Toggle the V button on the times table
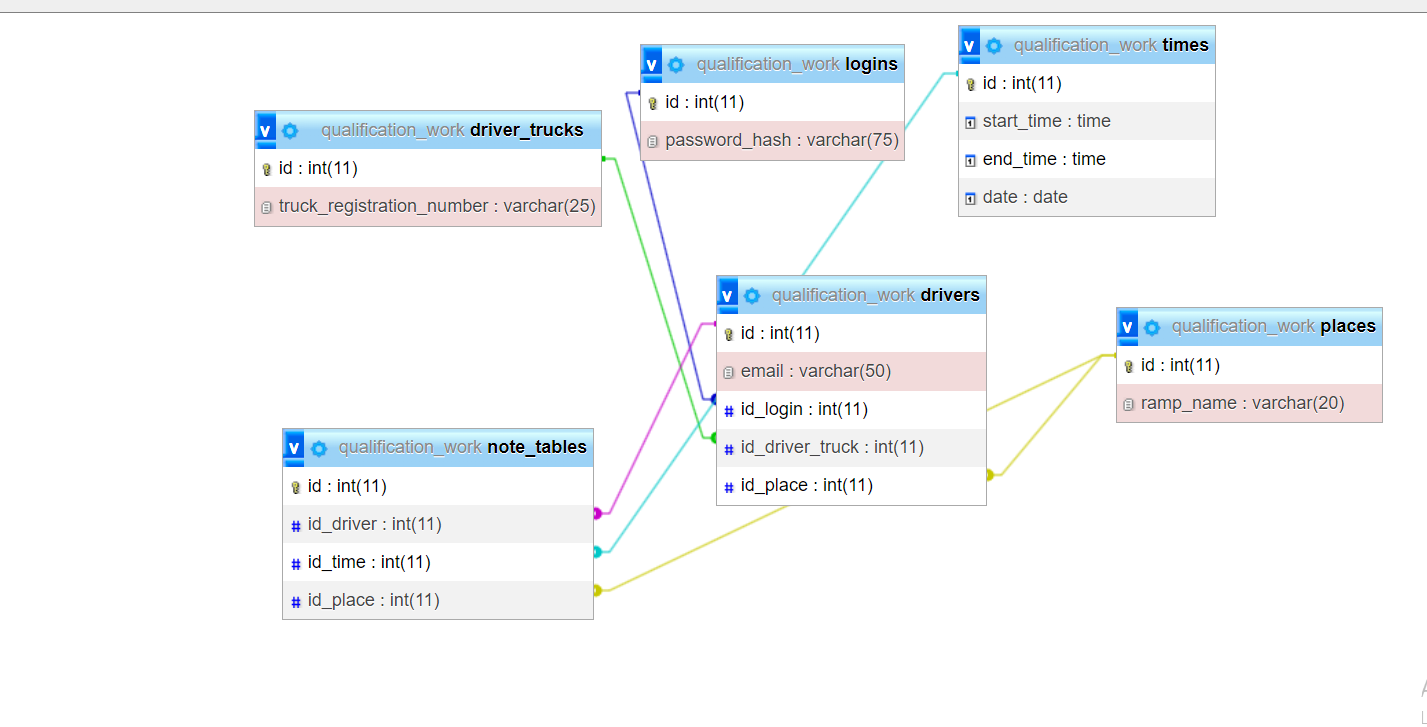This screenshot has width=1427, height=727. pyautogui.click(x=969, y=45)
